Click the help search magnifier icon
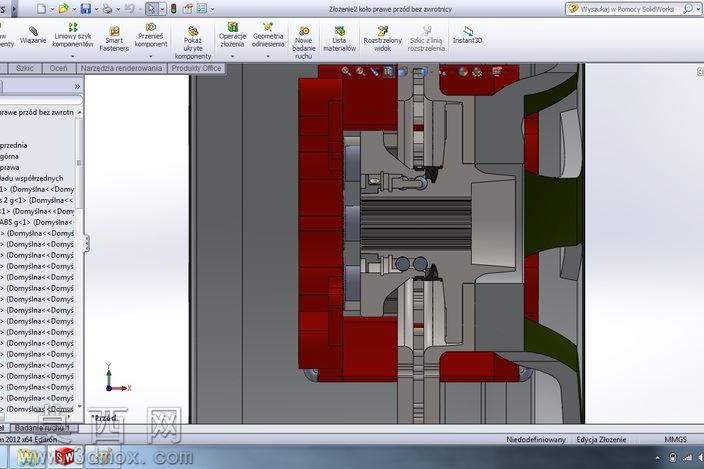704x469 pixels. point(687,9)
